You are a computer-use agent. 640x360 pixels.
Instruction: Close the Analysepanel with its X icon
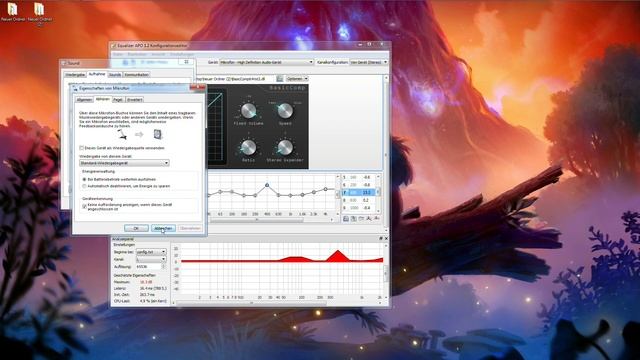pyautogui.click(x=386, y=238)
